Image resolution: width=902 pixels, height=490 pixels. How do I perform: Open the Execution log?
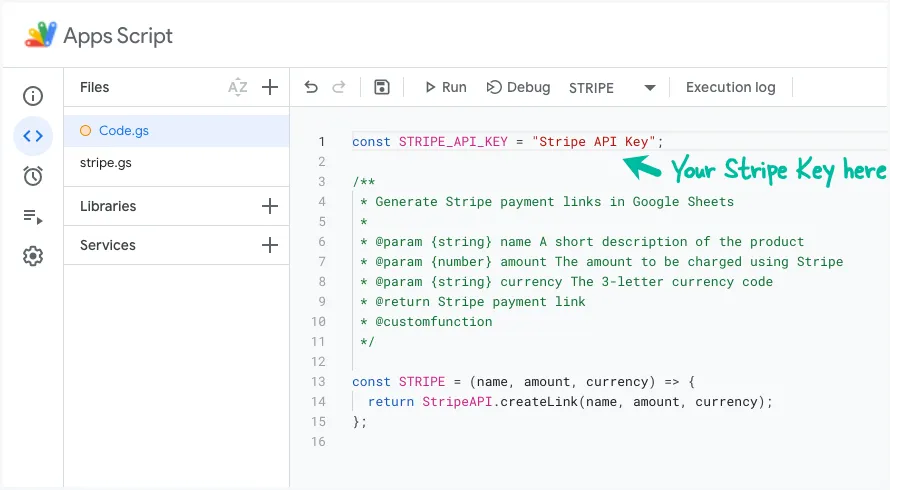pyautogui.click(x=731, y=87)
